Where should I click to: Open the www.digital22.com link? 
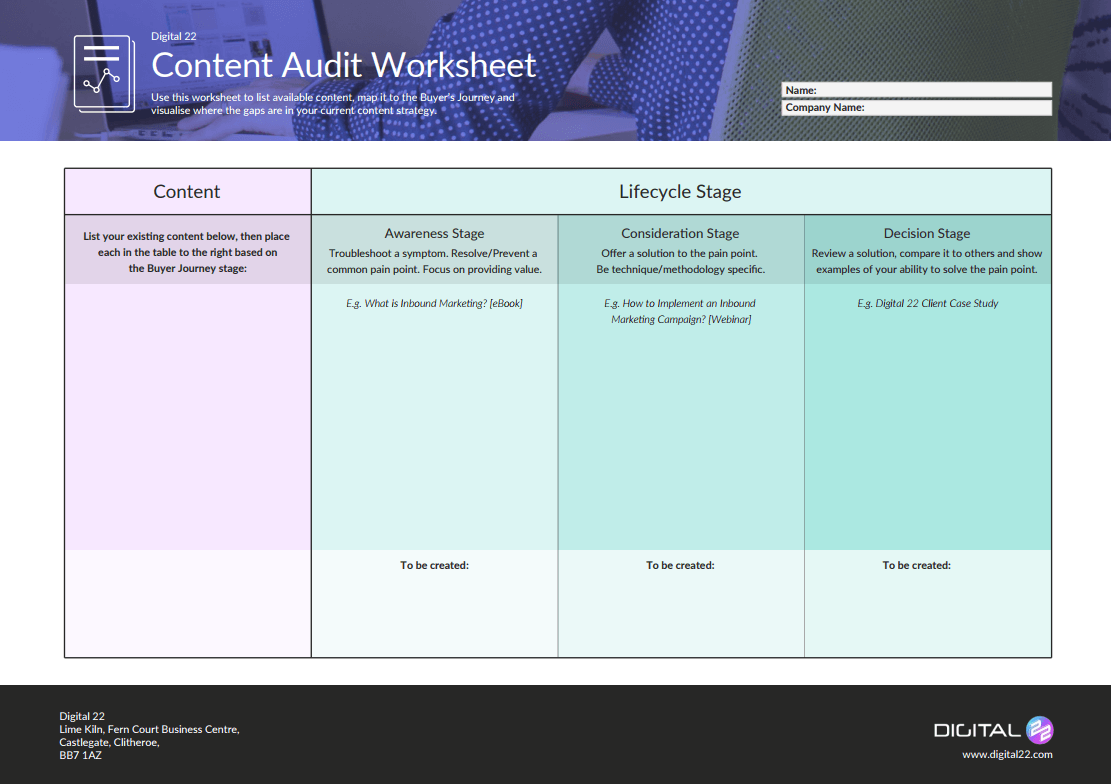(x=1008, y=754)
